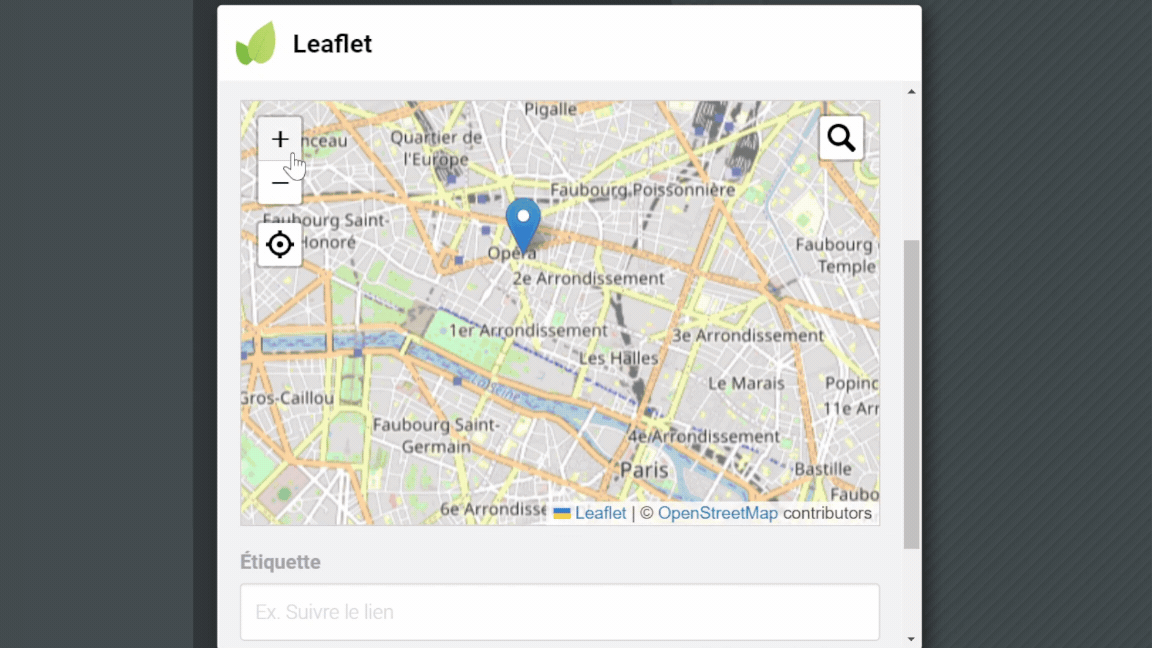1152x648 pixels.
Task: Click the Pigalle label on the map
Action: pyautogui.click(x=551, y=109)
